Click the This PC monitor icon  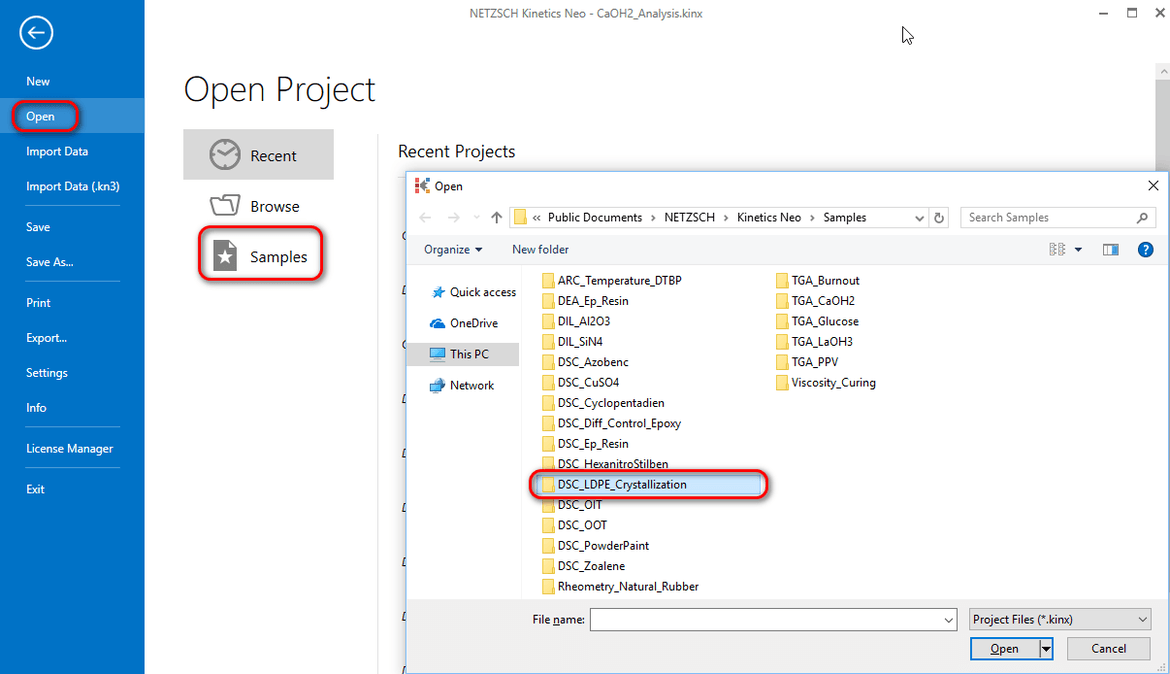(437, 354)
